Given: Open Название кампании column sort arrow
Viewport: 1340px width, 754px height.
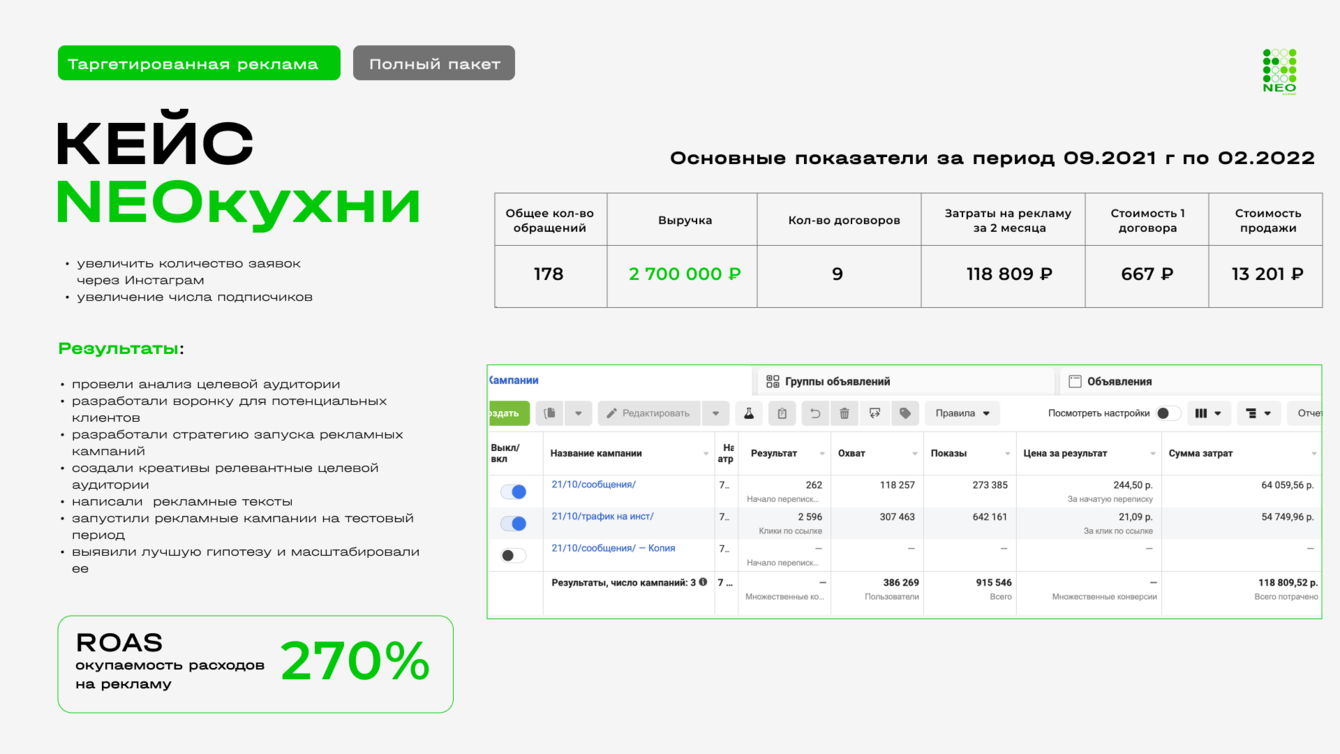Looking at the screenshot, I should [x=706, y=454].
